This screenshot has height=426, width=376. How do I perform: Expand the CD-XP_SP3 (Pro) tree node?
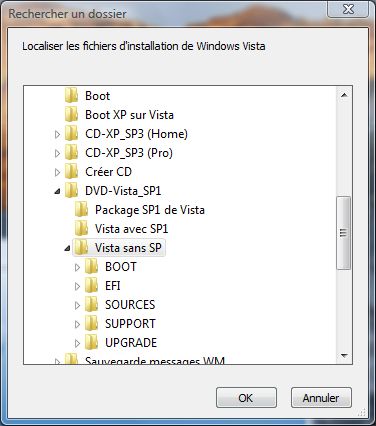tap(57, 153)
